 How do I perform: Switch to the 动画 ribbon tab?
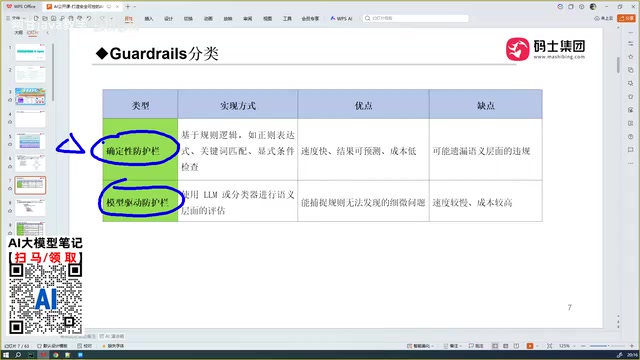[x=208, y=19]
